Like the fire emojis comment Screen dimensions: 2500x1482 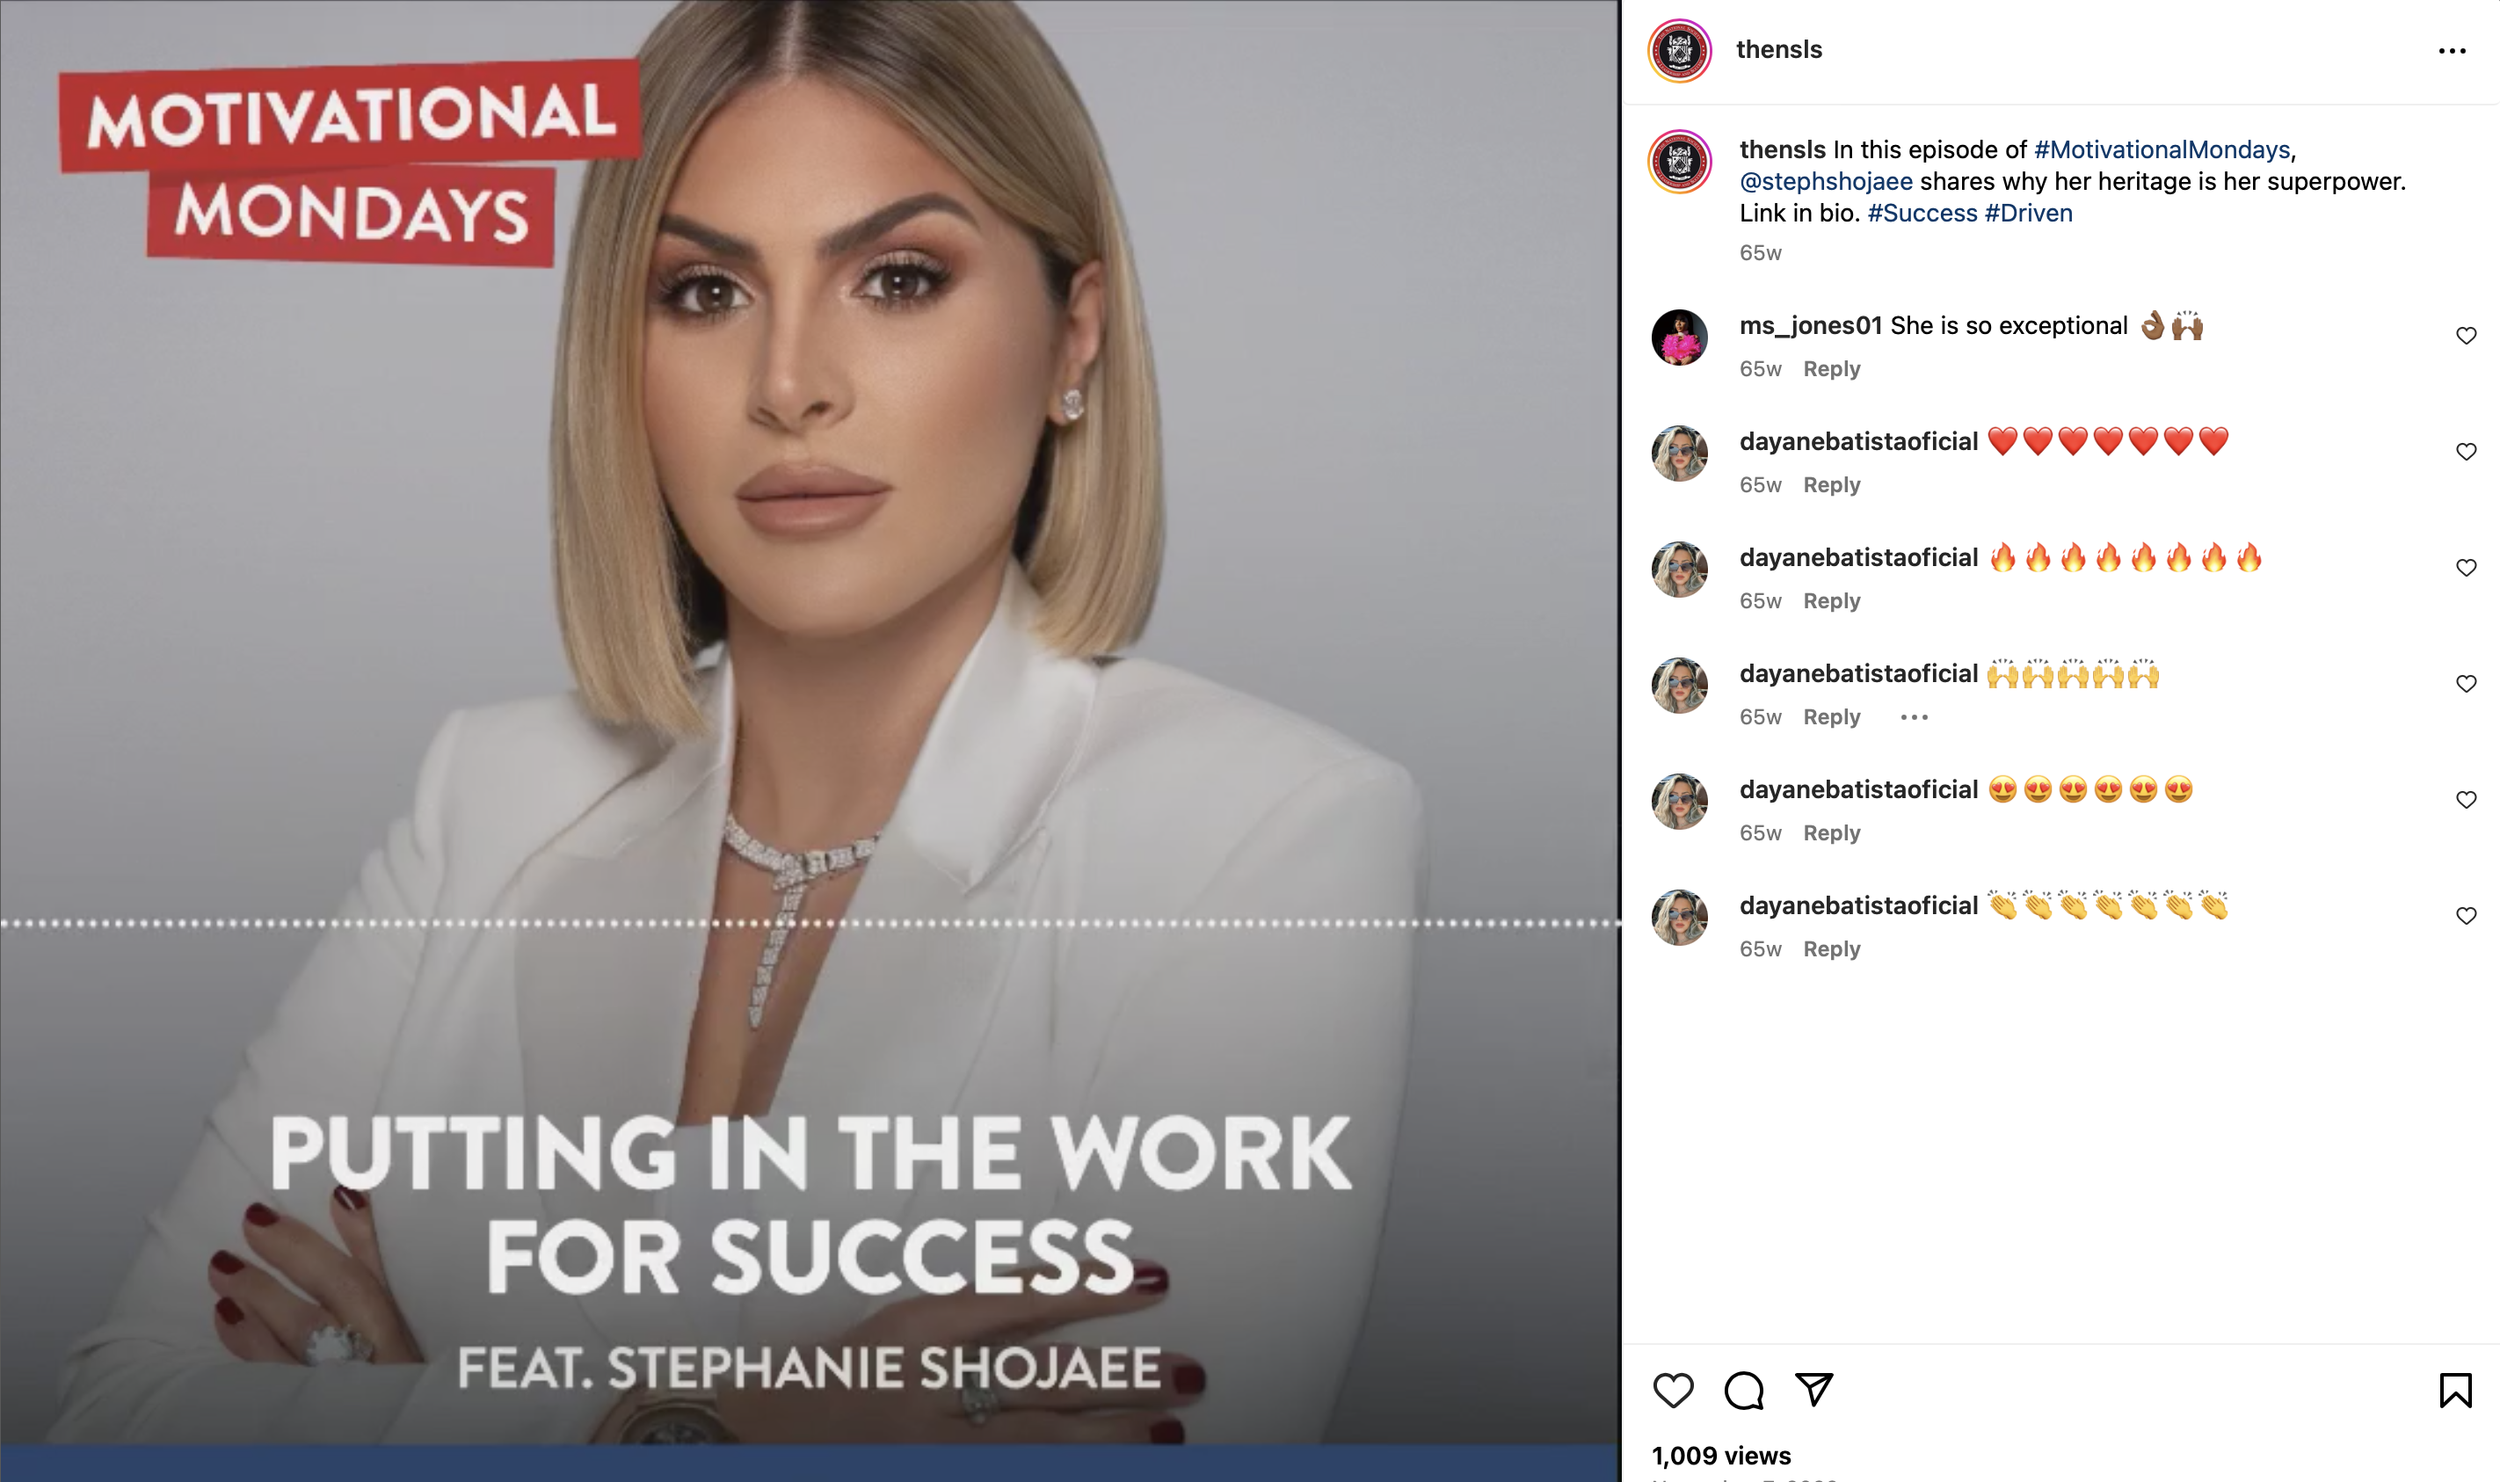pos(2466,568)
